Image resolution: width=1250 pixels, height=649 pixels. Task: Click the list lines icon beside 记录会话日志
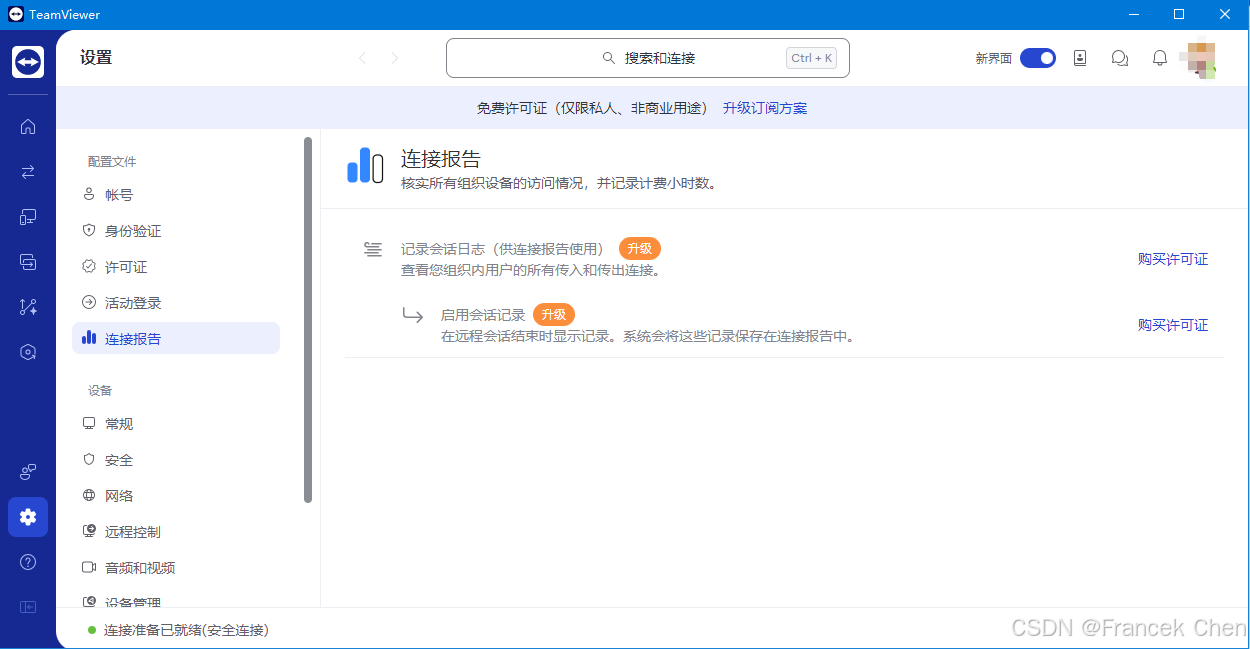coord(373,249)
